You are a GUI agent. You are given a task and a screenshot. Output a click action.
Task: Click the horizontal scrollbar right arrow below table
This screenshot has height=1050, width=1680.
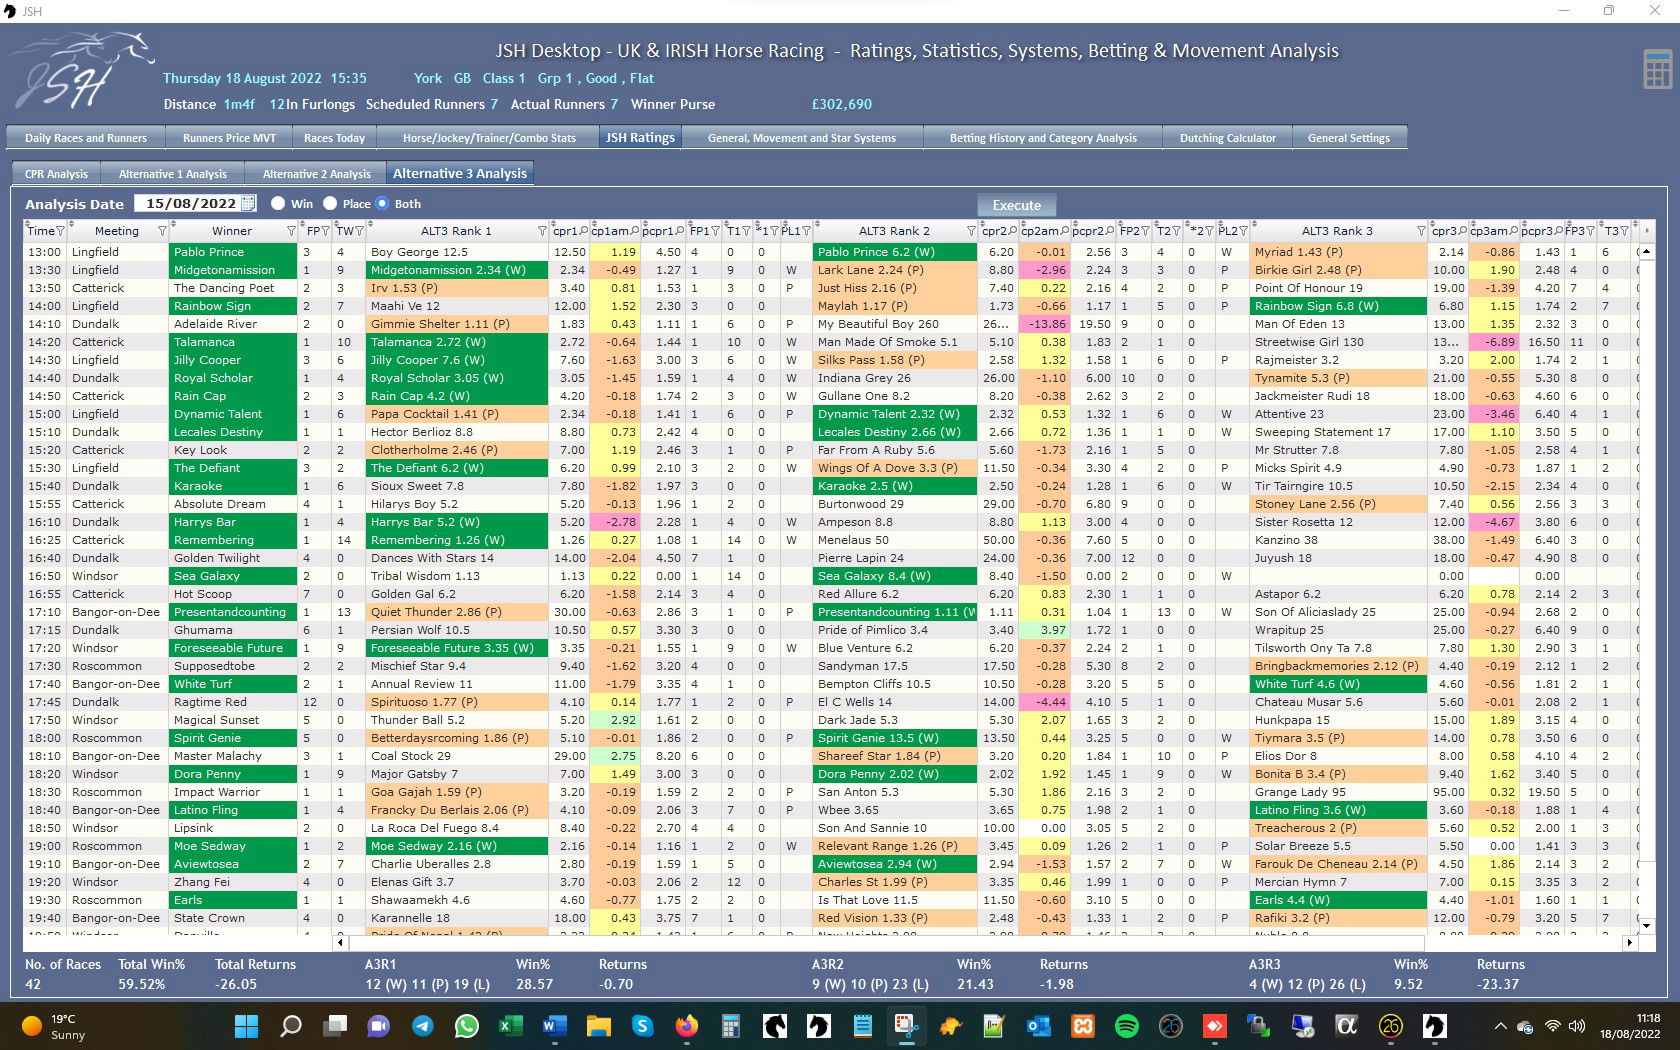point(1629,942)
